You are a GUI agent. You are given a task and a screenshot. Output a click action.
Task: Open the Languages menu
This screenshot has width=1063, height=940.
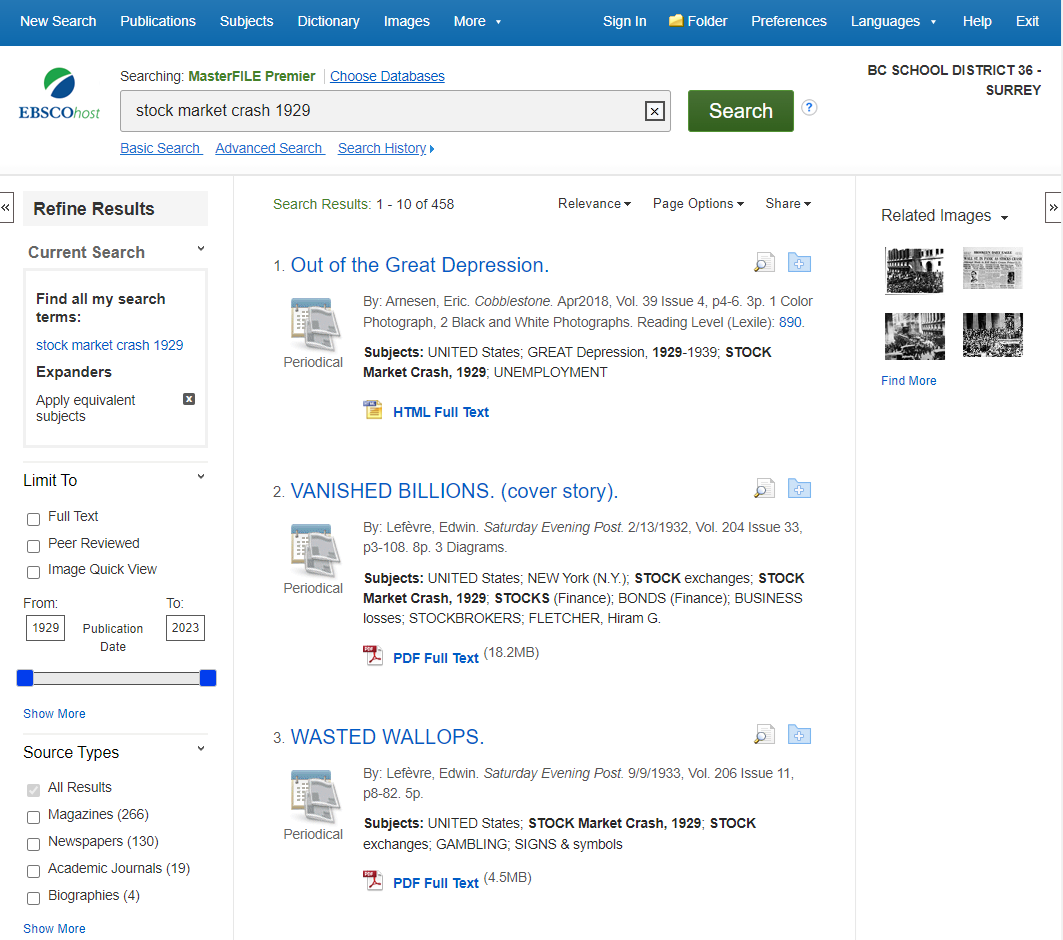click(893, 21)
